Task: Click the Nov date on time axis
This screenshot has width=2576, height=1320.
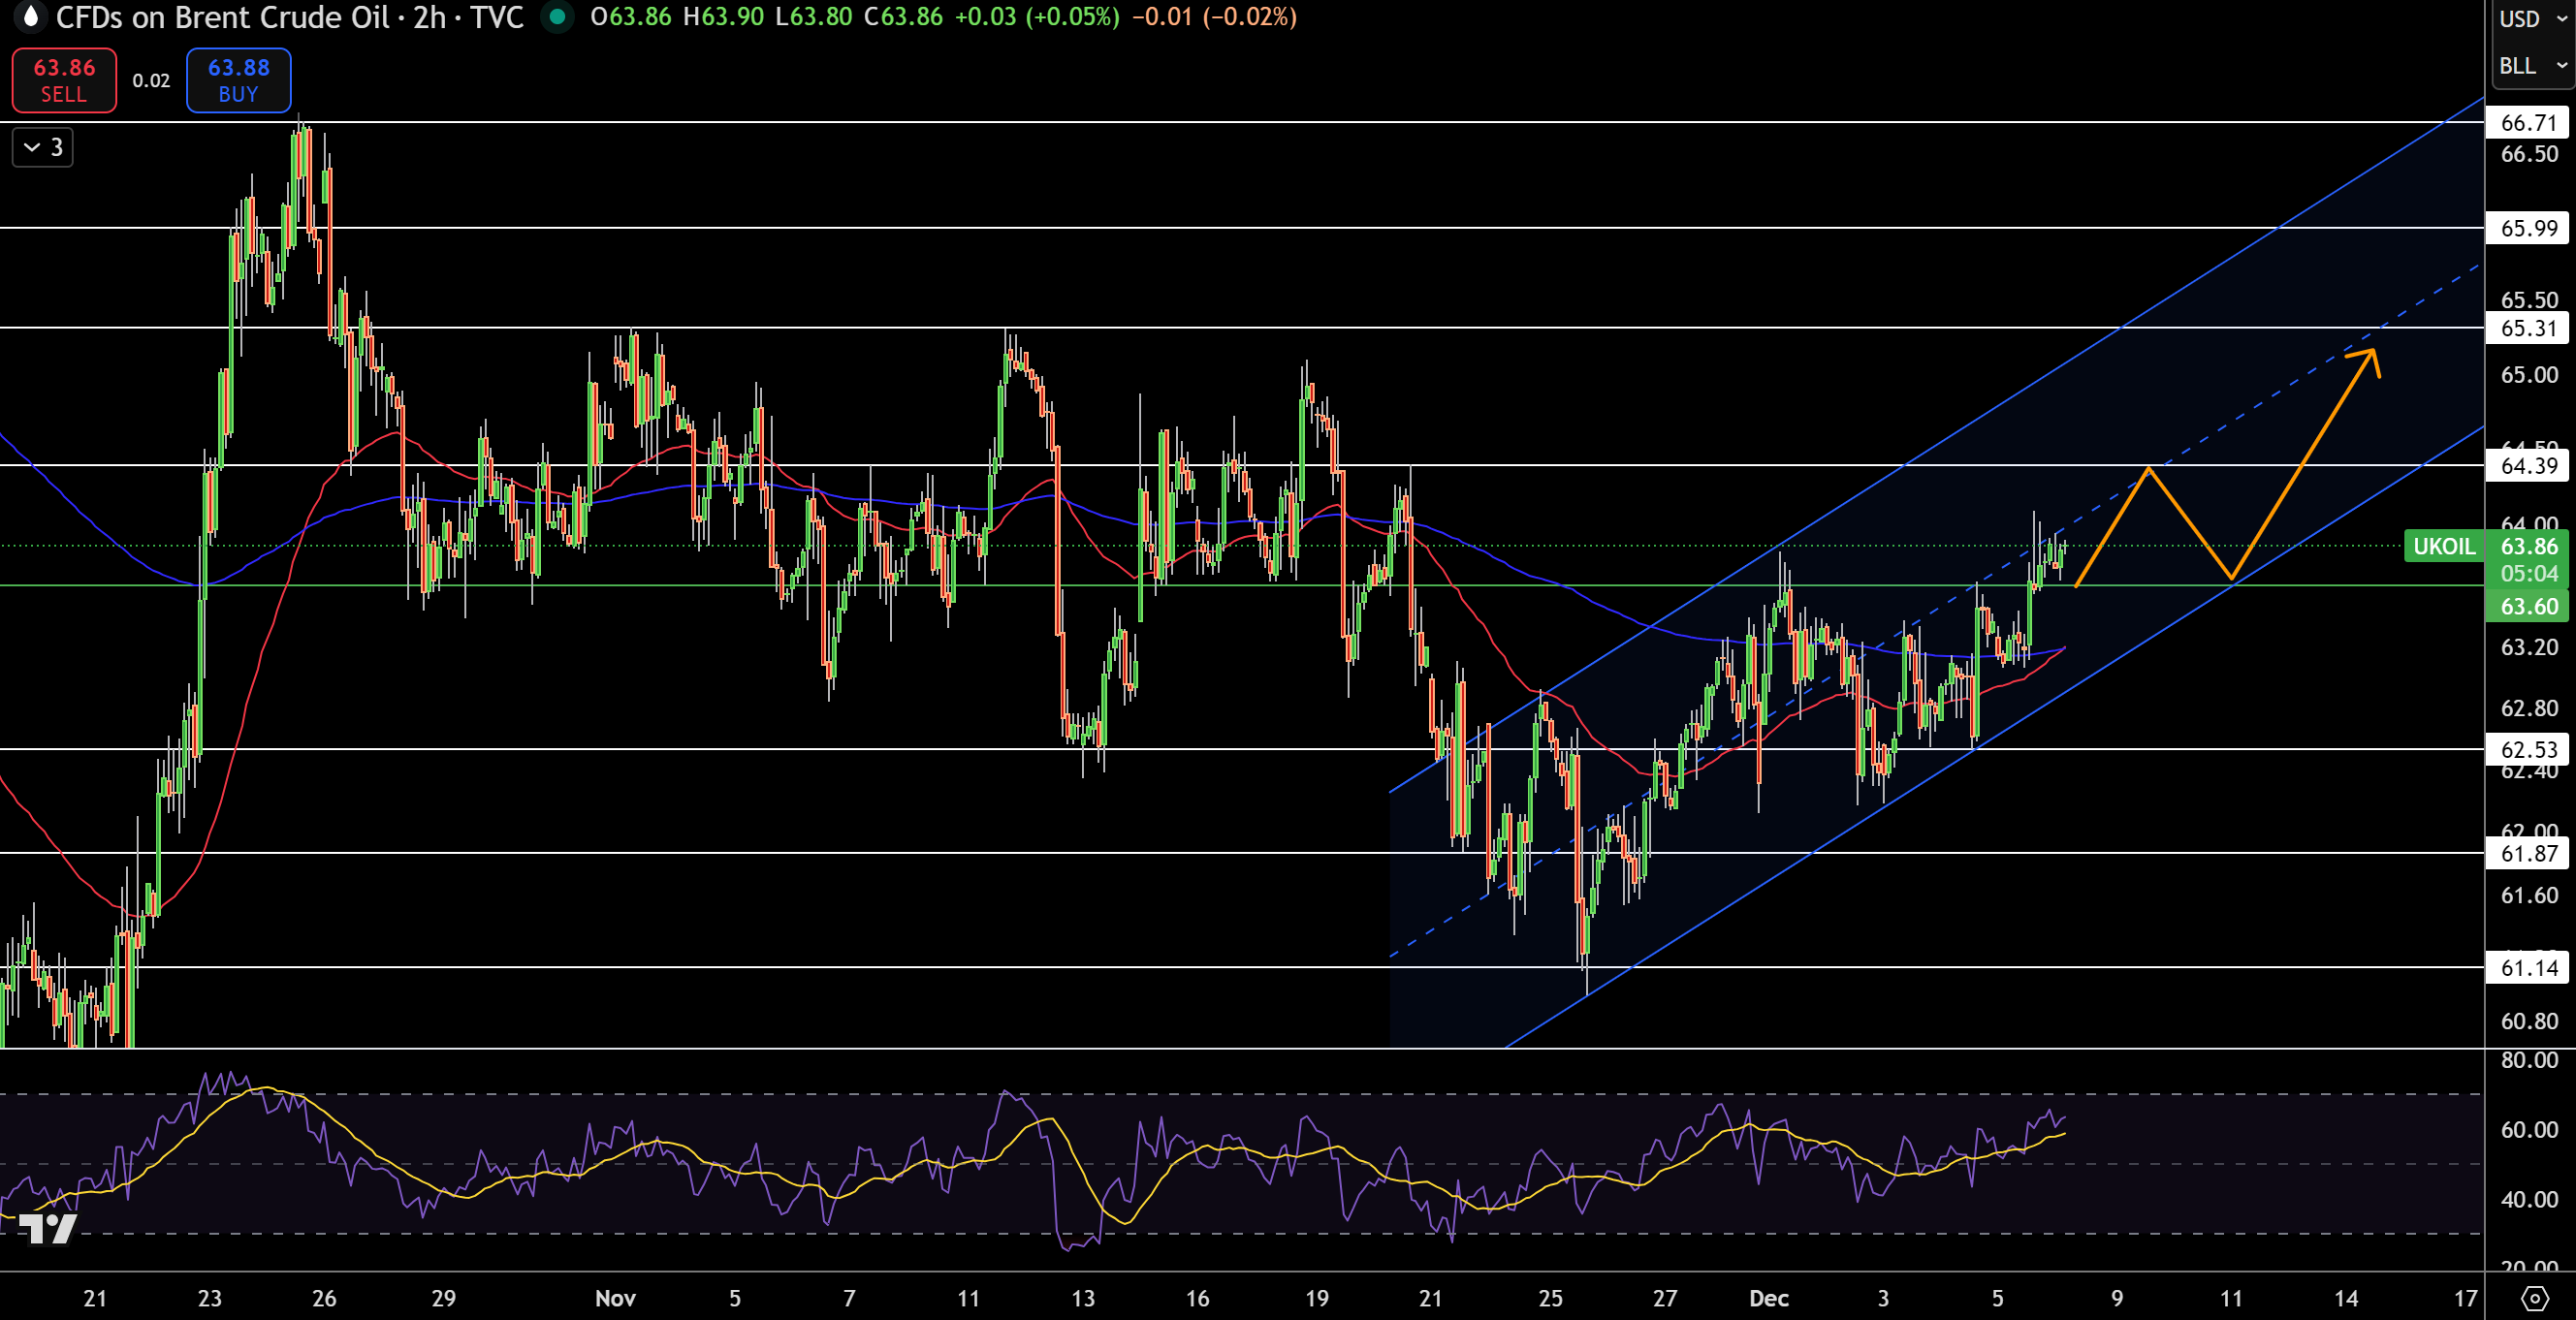Action: [x=615, y=1298]
